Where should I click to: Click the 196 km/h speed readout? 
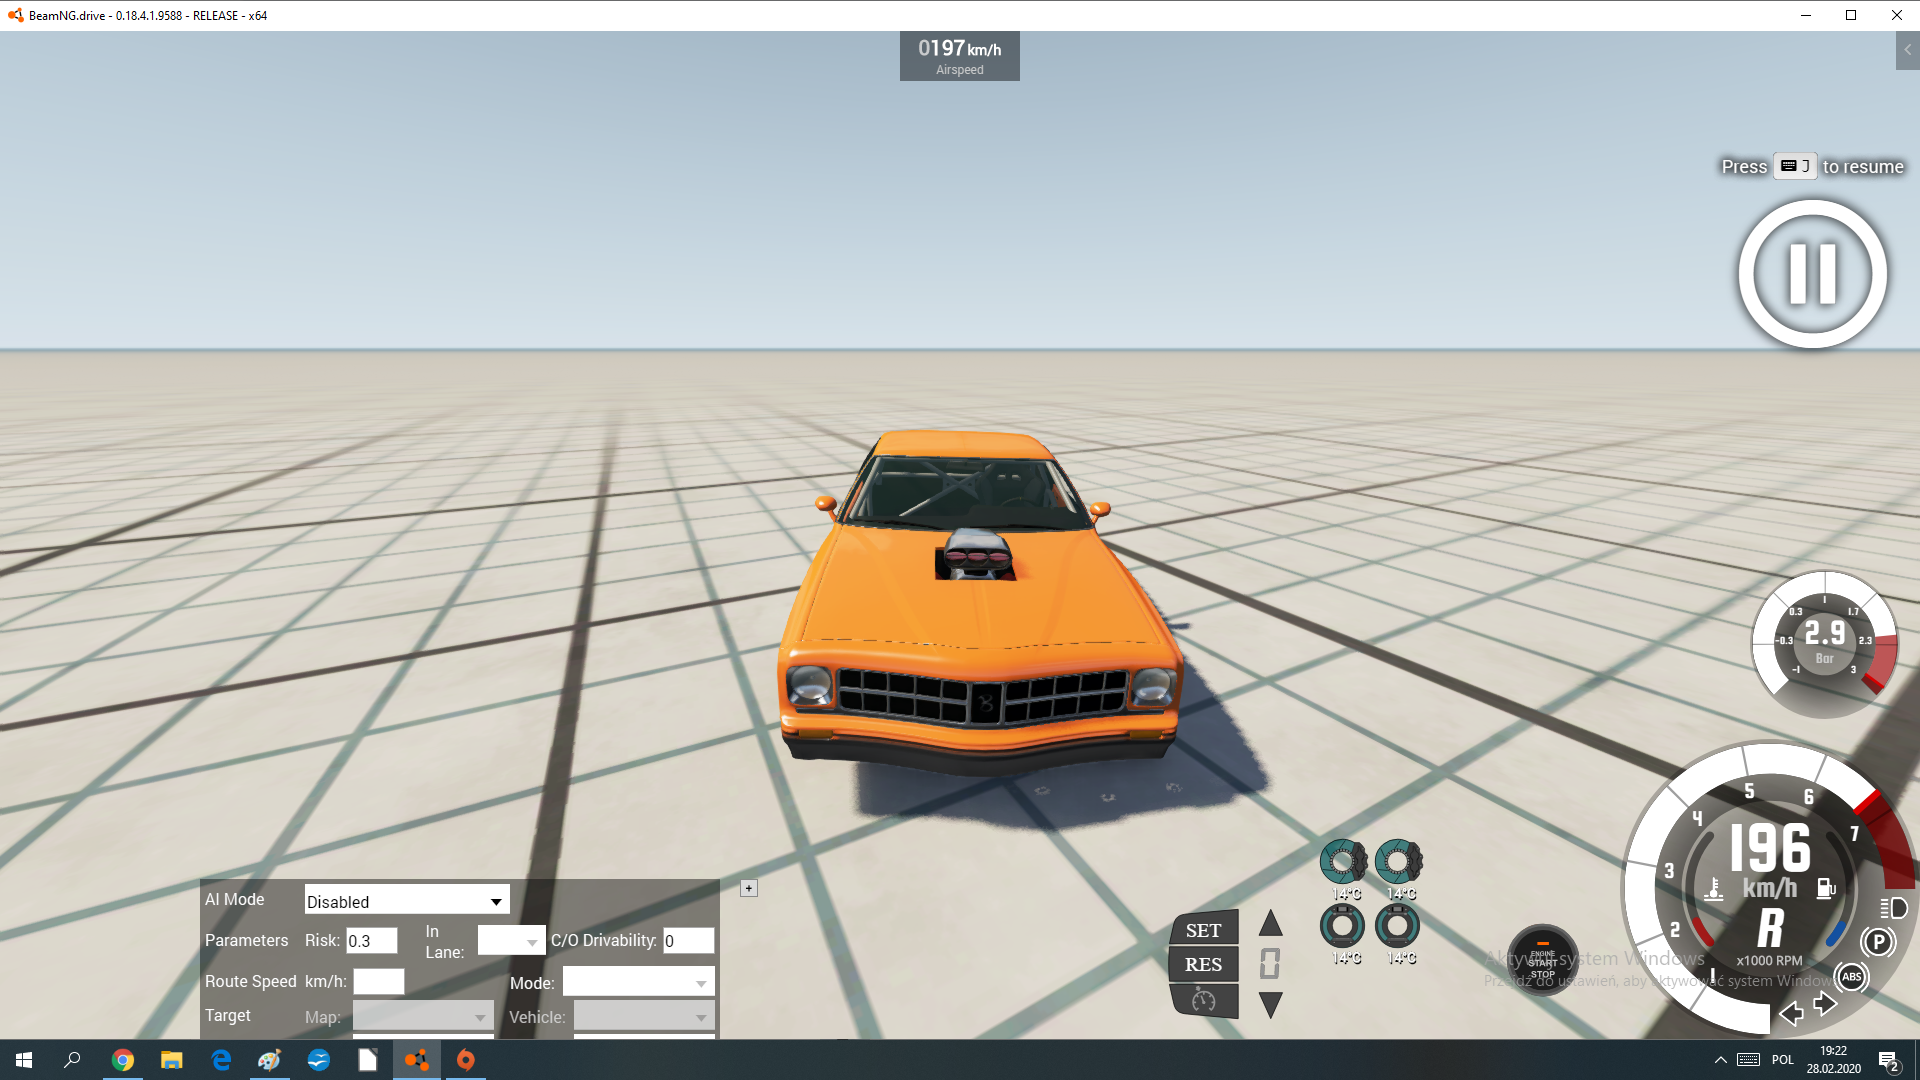tap(1770, 849)
